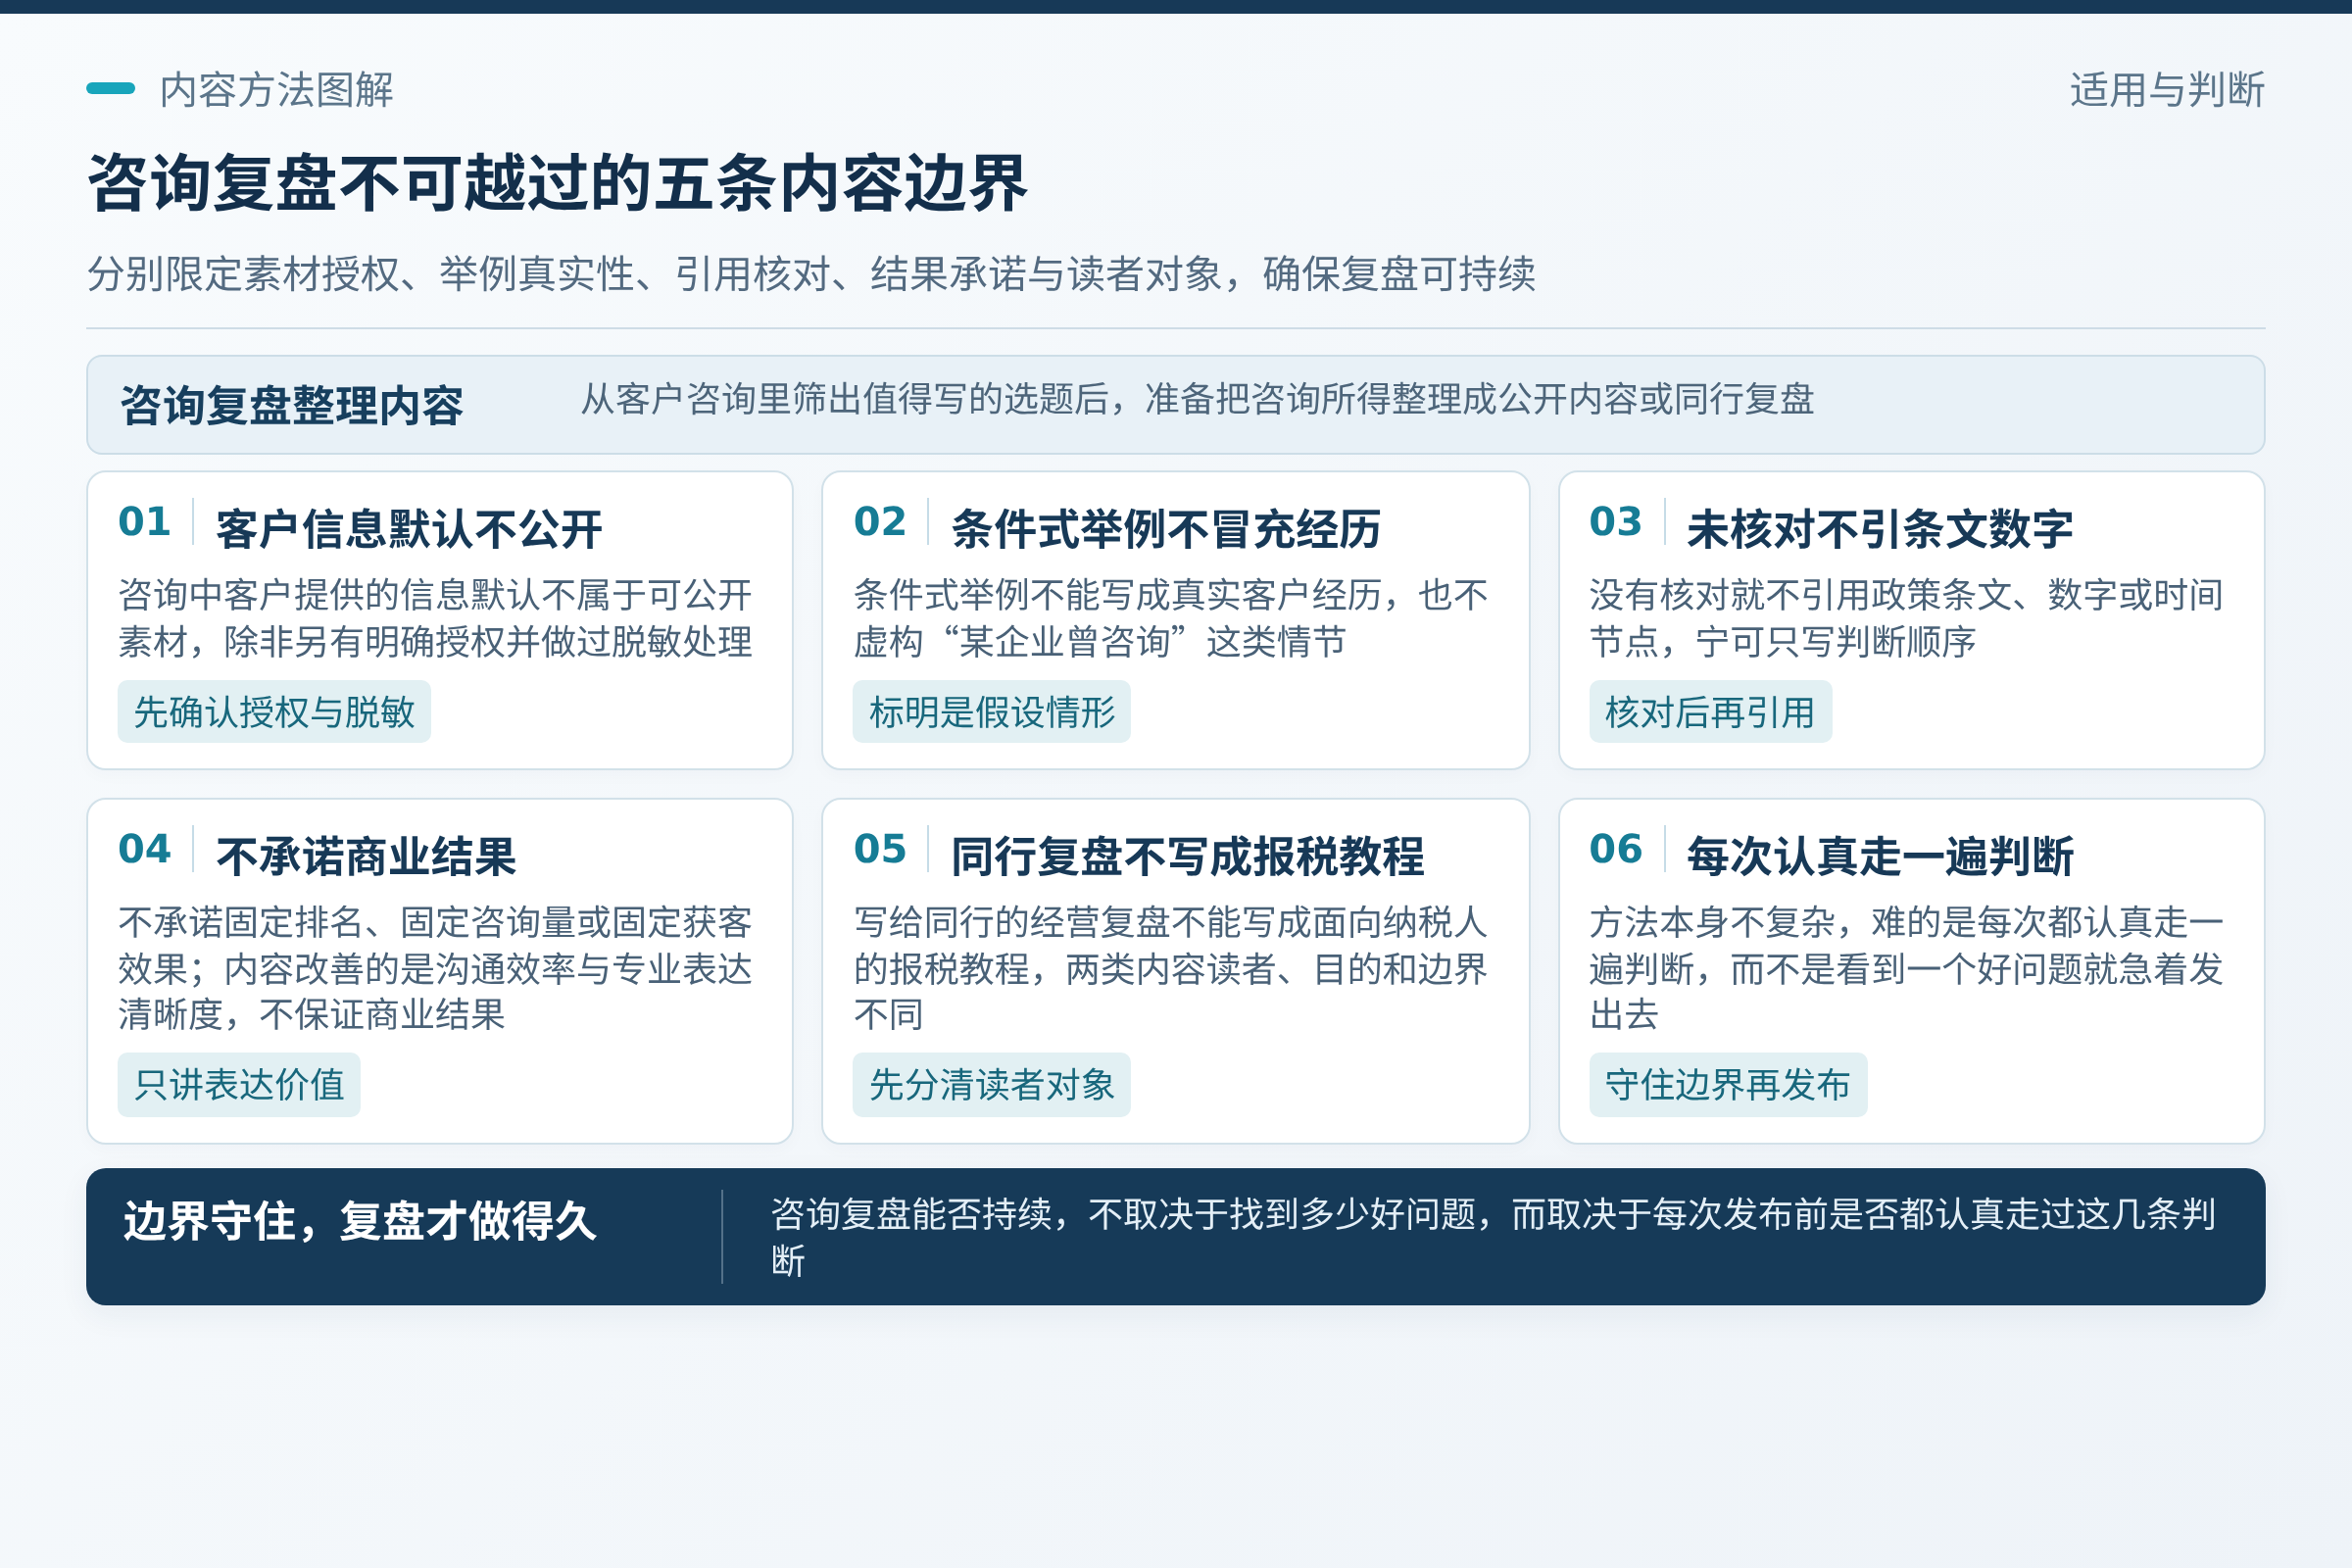Click the banner description starting 从客户咨询里筛出

click(1197, 399)
